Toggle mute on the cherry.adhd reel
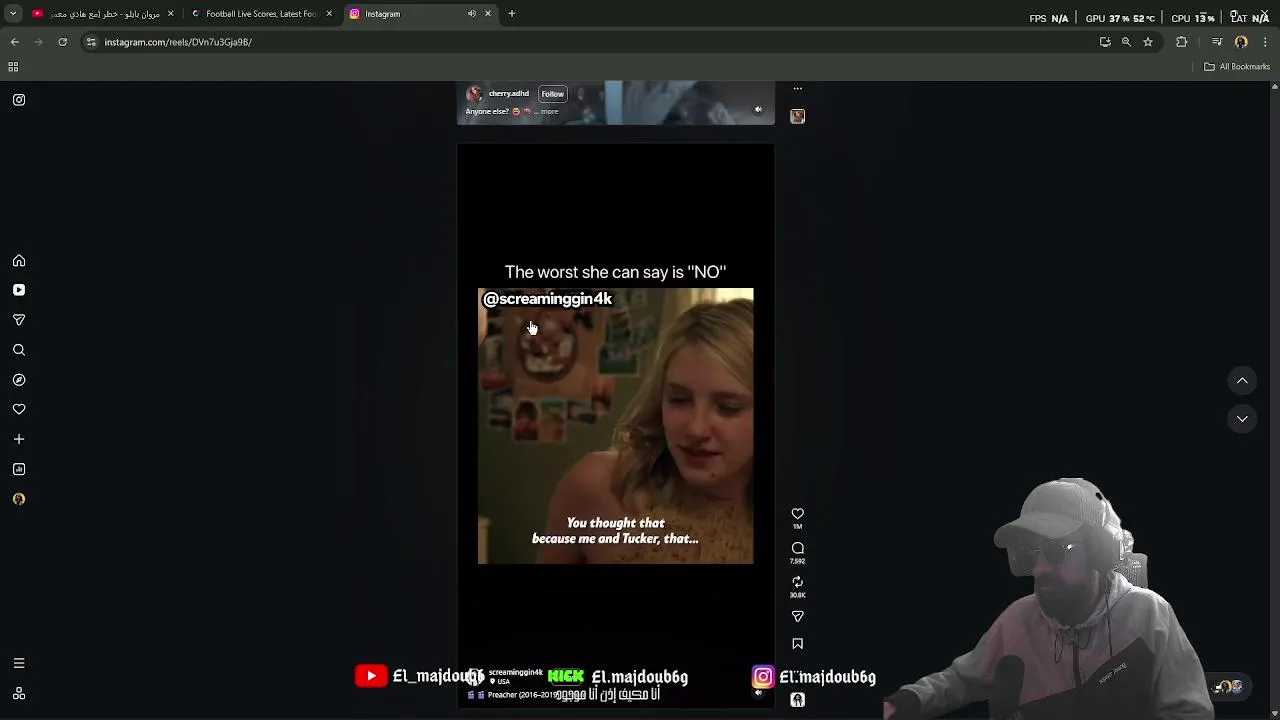Screen dimensions: 1280x720 [x=758, y=110]
